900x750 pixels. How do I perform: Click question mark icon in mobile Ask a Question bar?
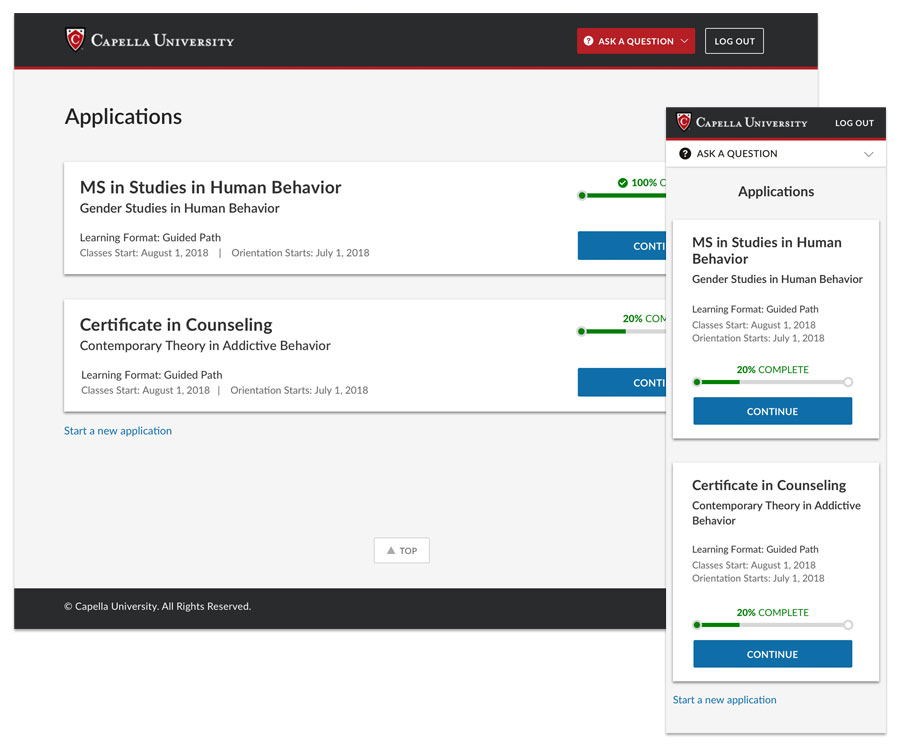[x=685, y=153]
